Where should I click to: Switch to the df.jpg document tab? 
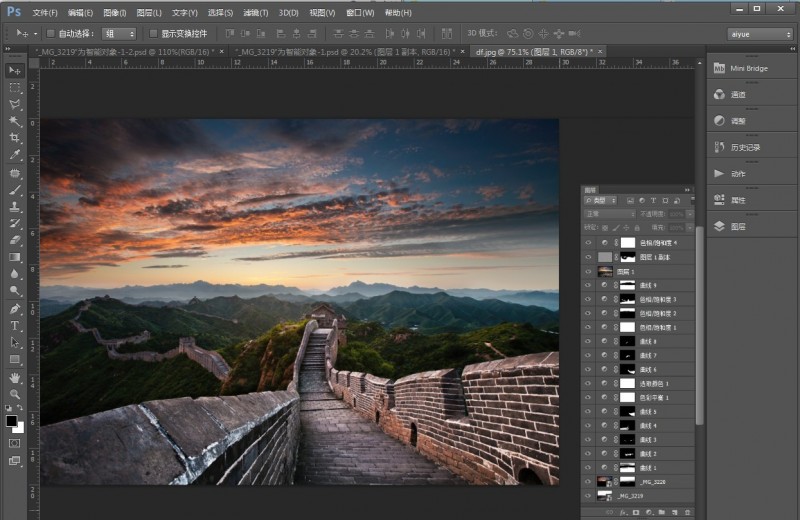pyautogui.click(x=534, y=52)
